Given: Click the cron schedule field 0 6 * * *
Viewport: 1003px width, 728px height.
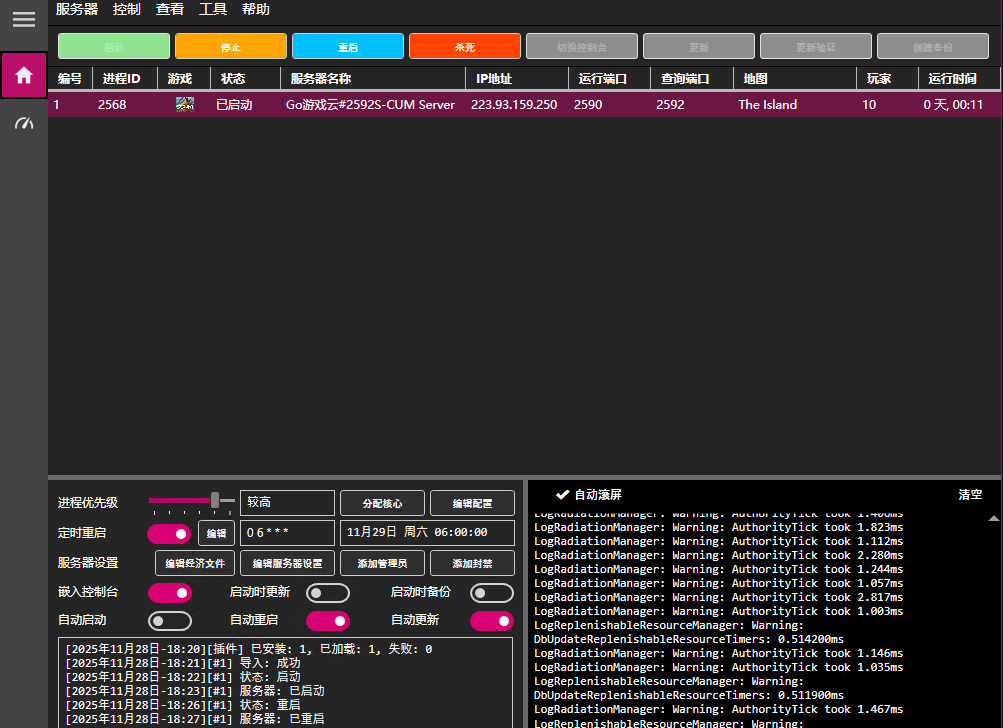Looking at the screenshot, I should point(287,533).
